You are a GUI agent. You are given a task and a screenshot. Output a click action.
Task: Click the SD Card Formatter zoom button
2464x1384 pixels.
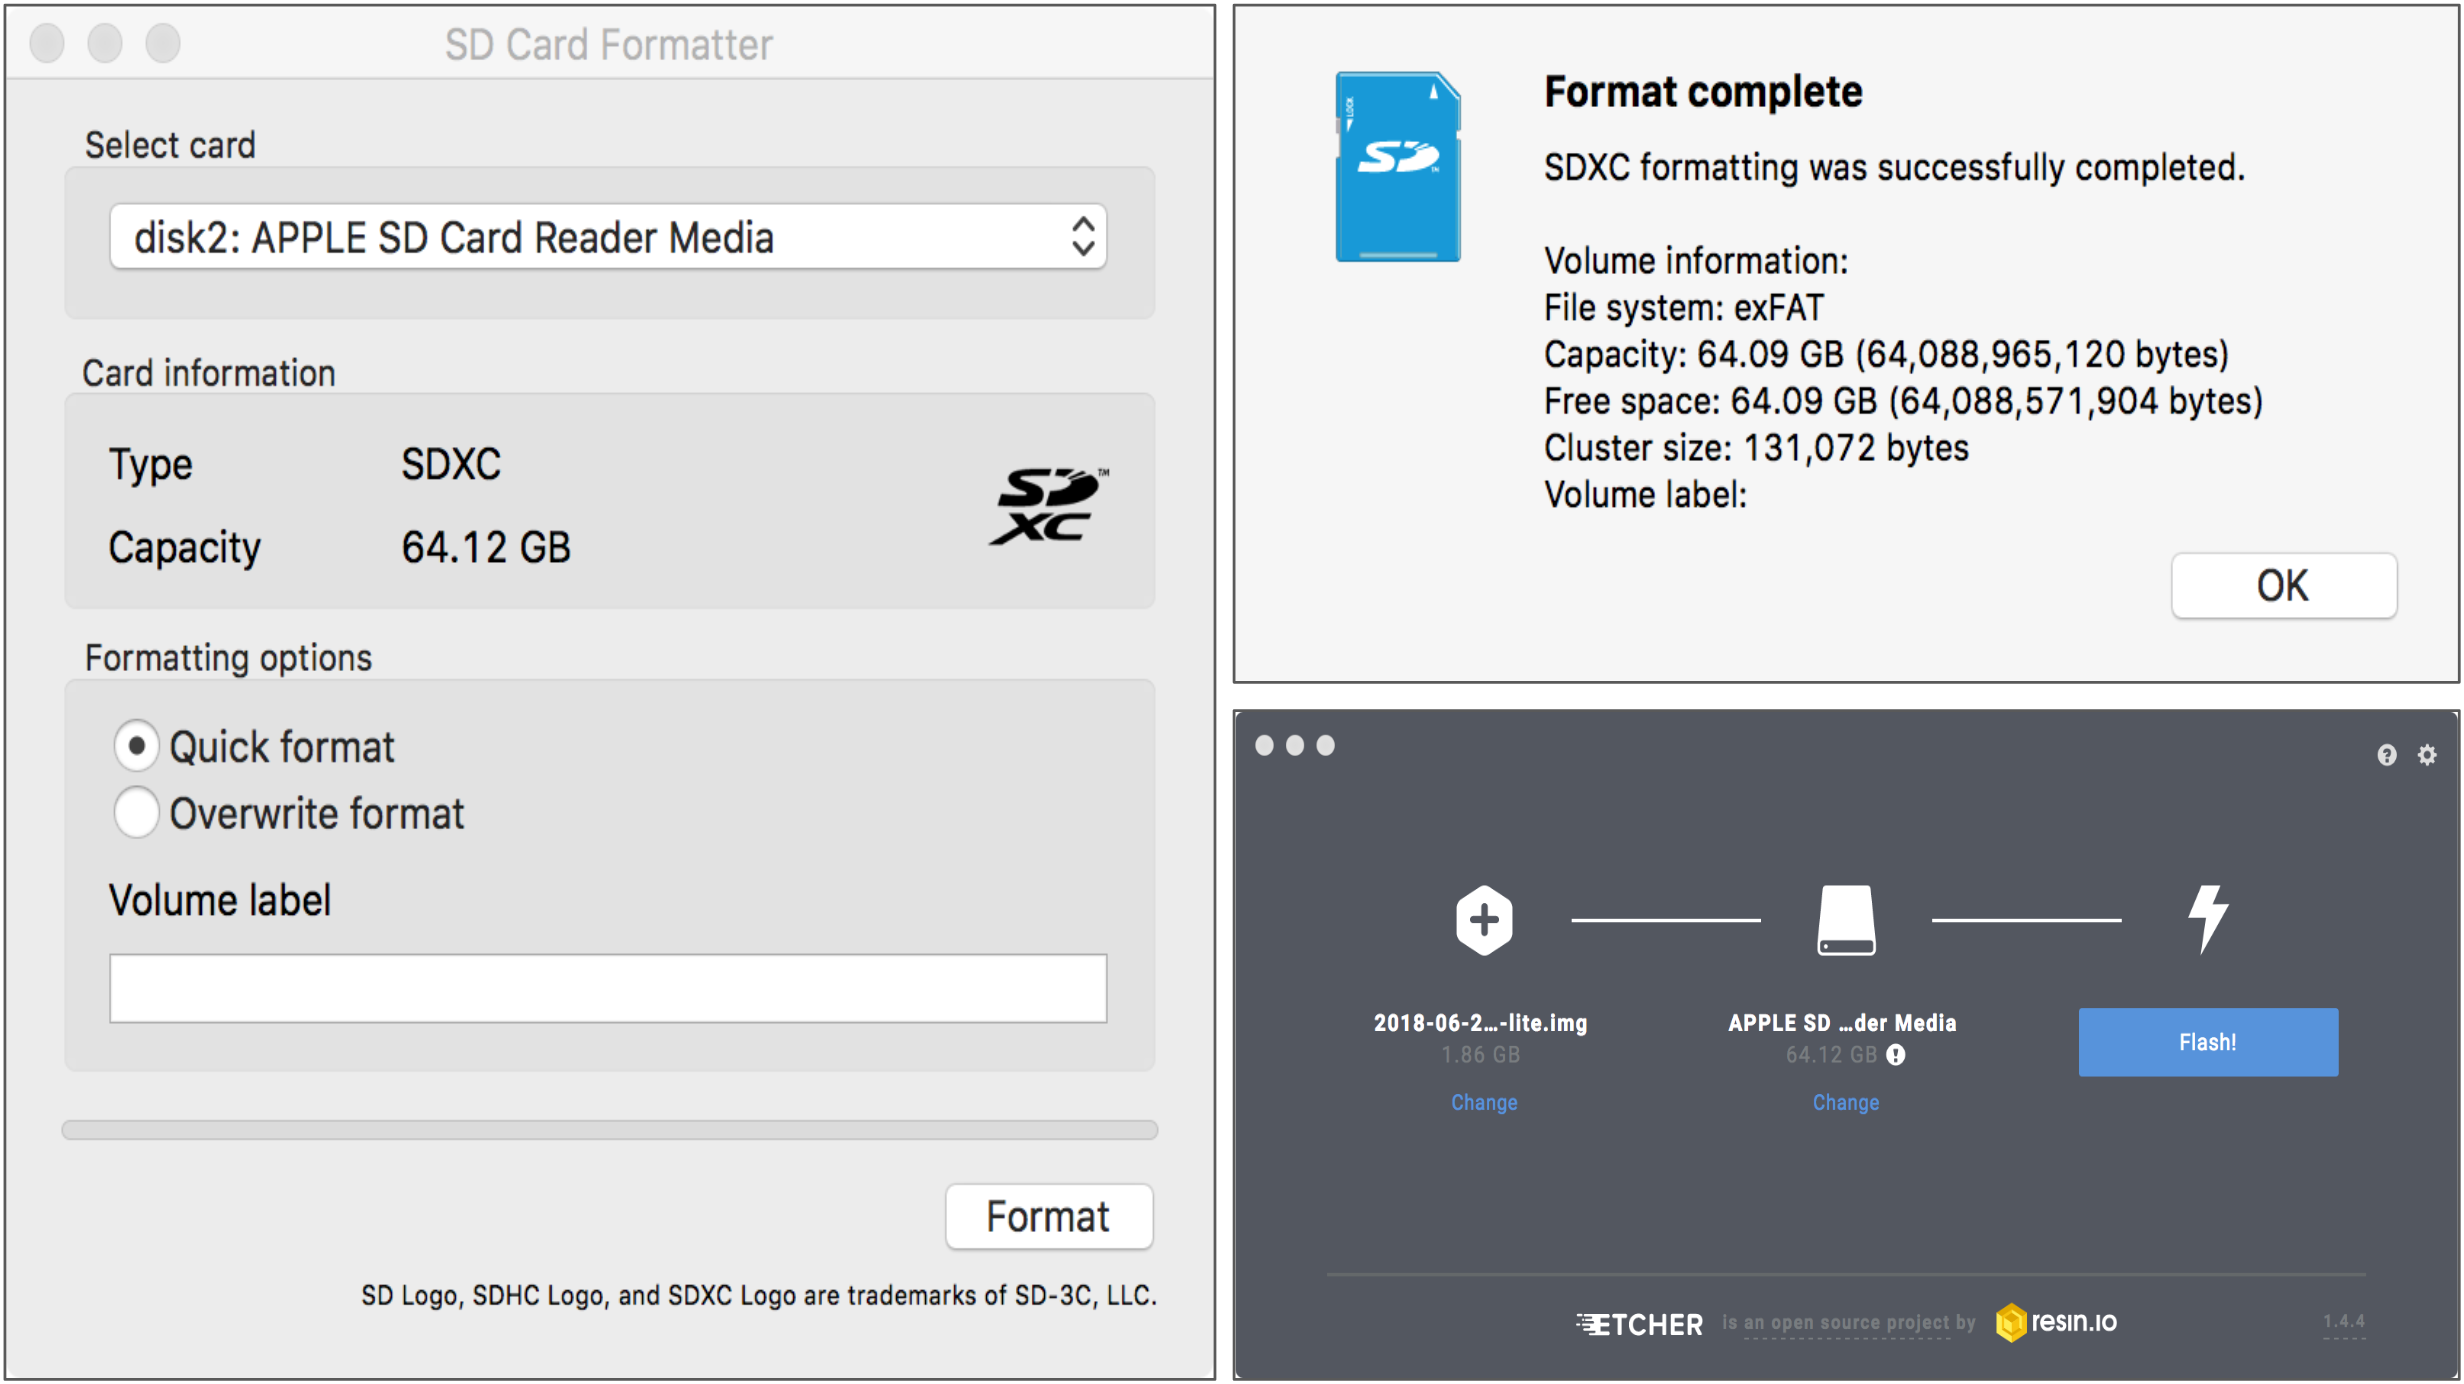pos(163,43)
